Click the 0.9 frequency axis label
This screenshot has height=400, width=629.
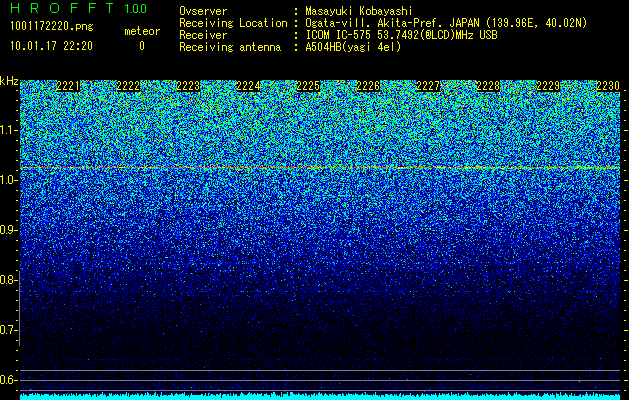[x=9, y=230]
